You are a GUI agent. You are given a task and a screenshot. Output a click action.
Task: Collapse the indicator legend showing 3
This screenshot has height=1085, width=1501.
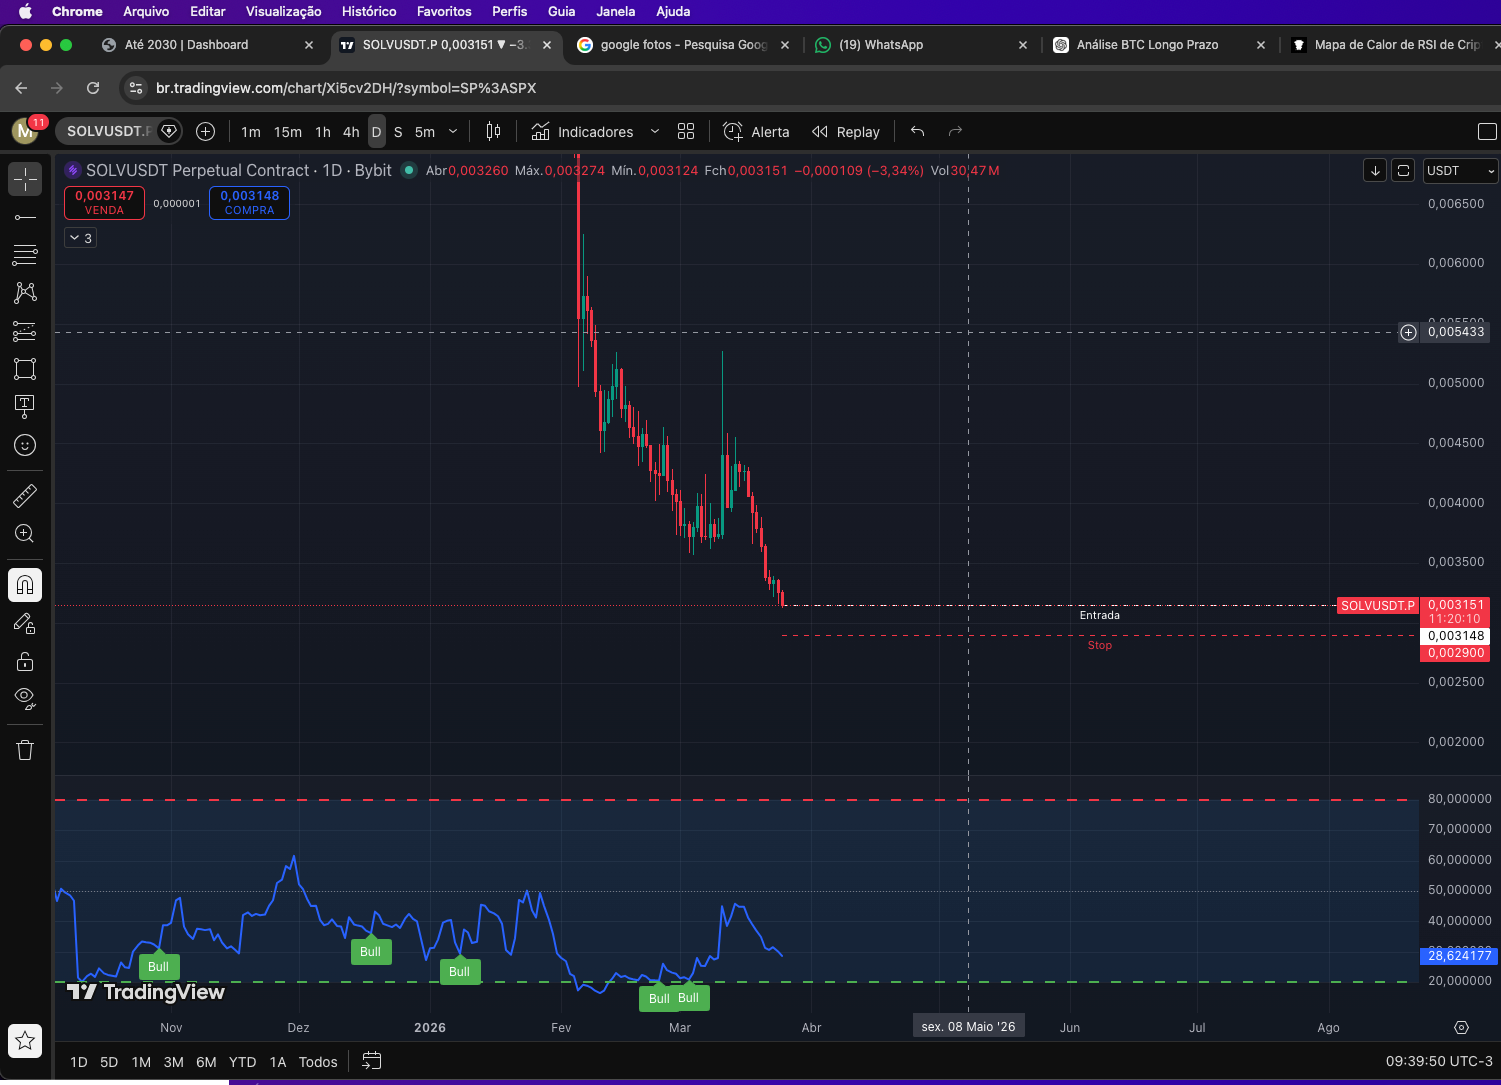(81, 238)
